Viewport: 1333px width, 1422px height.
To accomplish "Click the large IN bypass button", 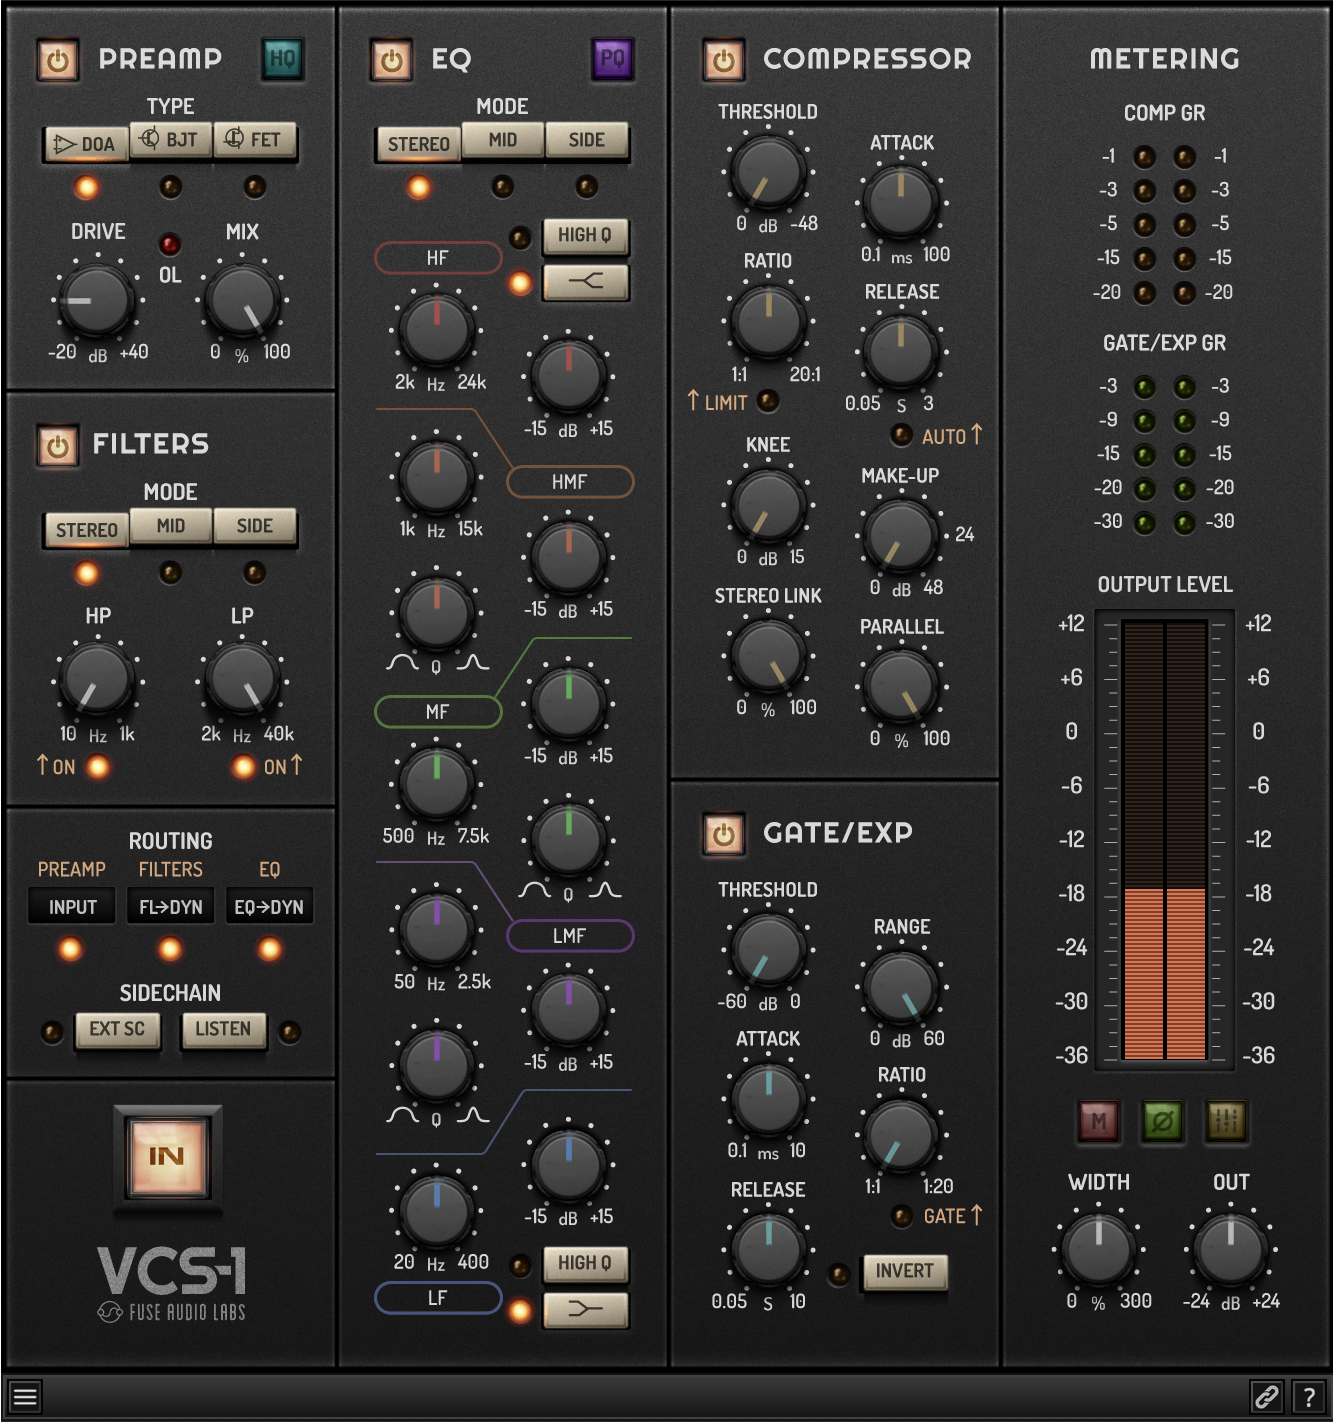I will (x=167, y=1157).
